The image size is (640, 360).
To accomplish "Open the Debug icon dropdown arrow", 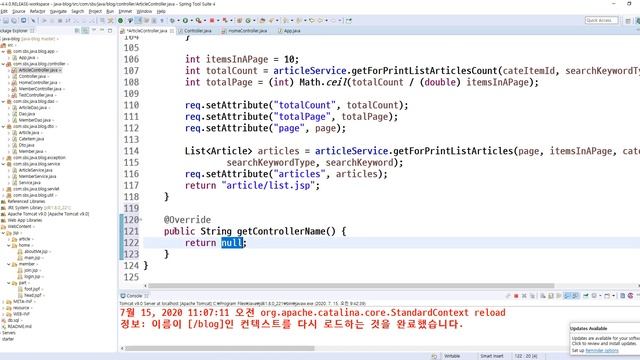I will click(x=178, y=20).
